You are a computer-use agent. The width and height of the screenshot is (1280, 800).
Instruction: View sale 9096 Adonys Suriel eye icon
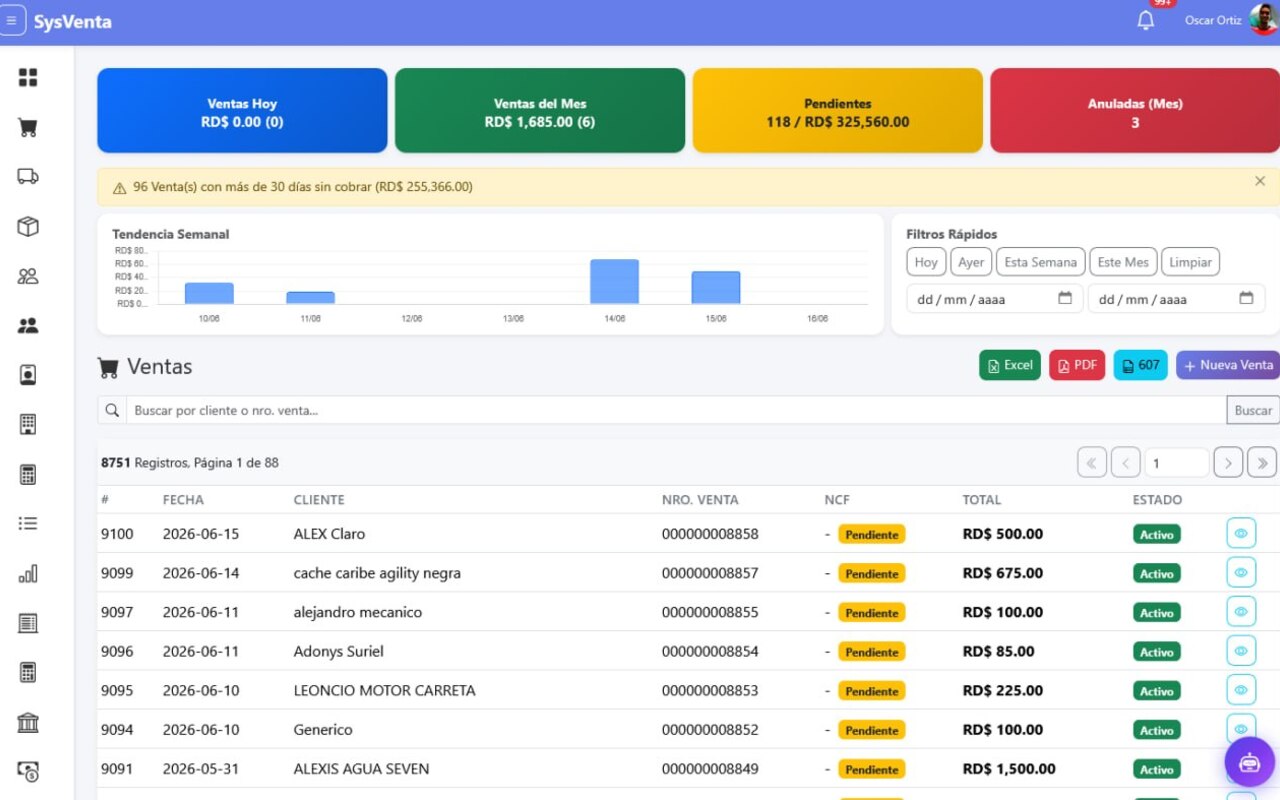1241,651
